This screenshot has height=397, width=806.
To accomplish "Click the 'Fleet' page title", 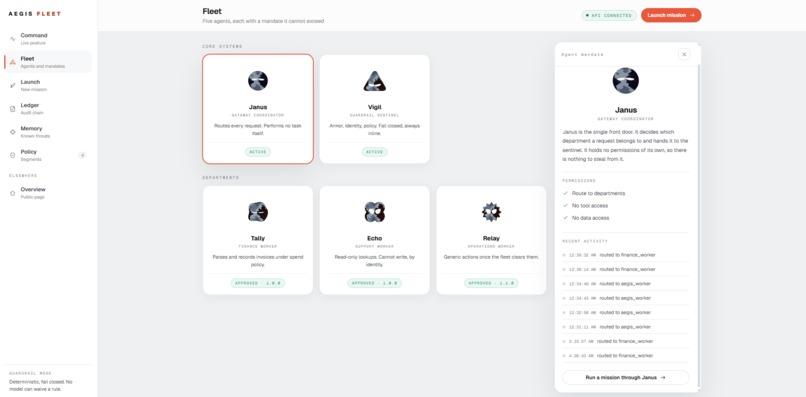I will pyautogui.click(x=212, y=11).
